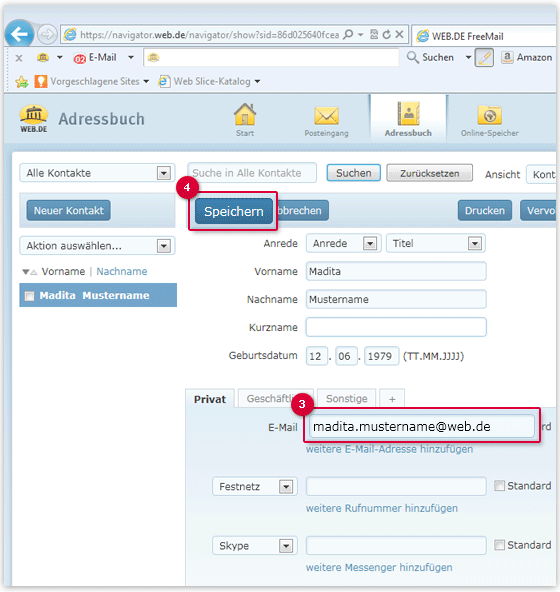Click into the Festnetz number field

pos(396,486)
